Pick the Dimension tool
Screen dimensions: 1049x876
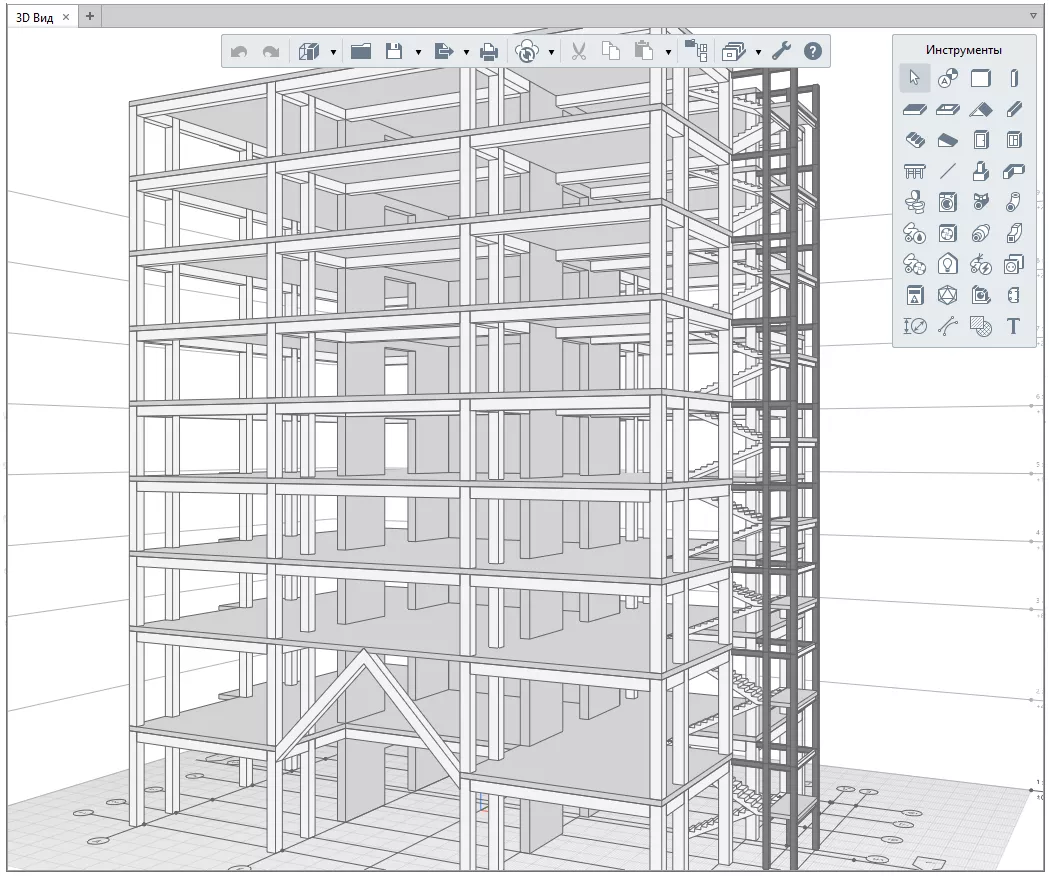pos(915,326)
